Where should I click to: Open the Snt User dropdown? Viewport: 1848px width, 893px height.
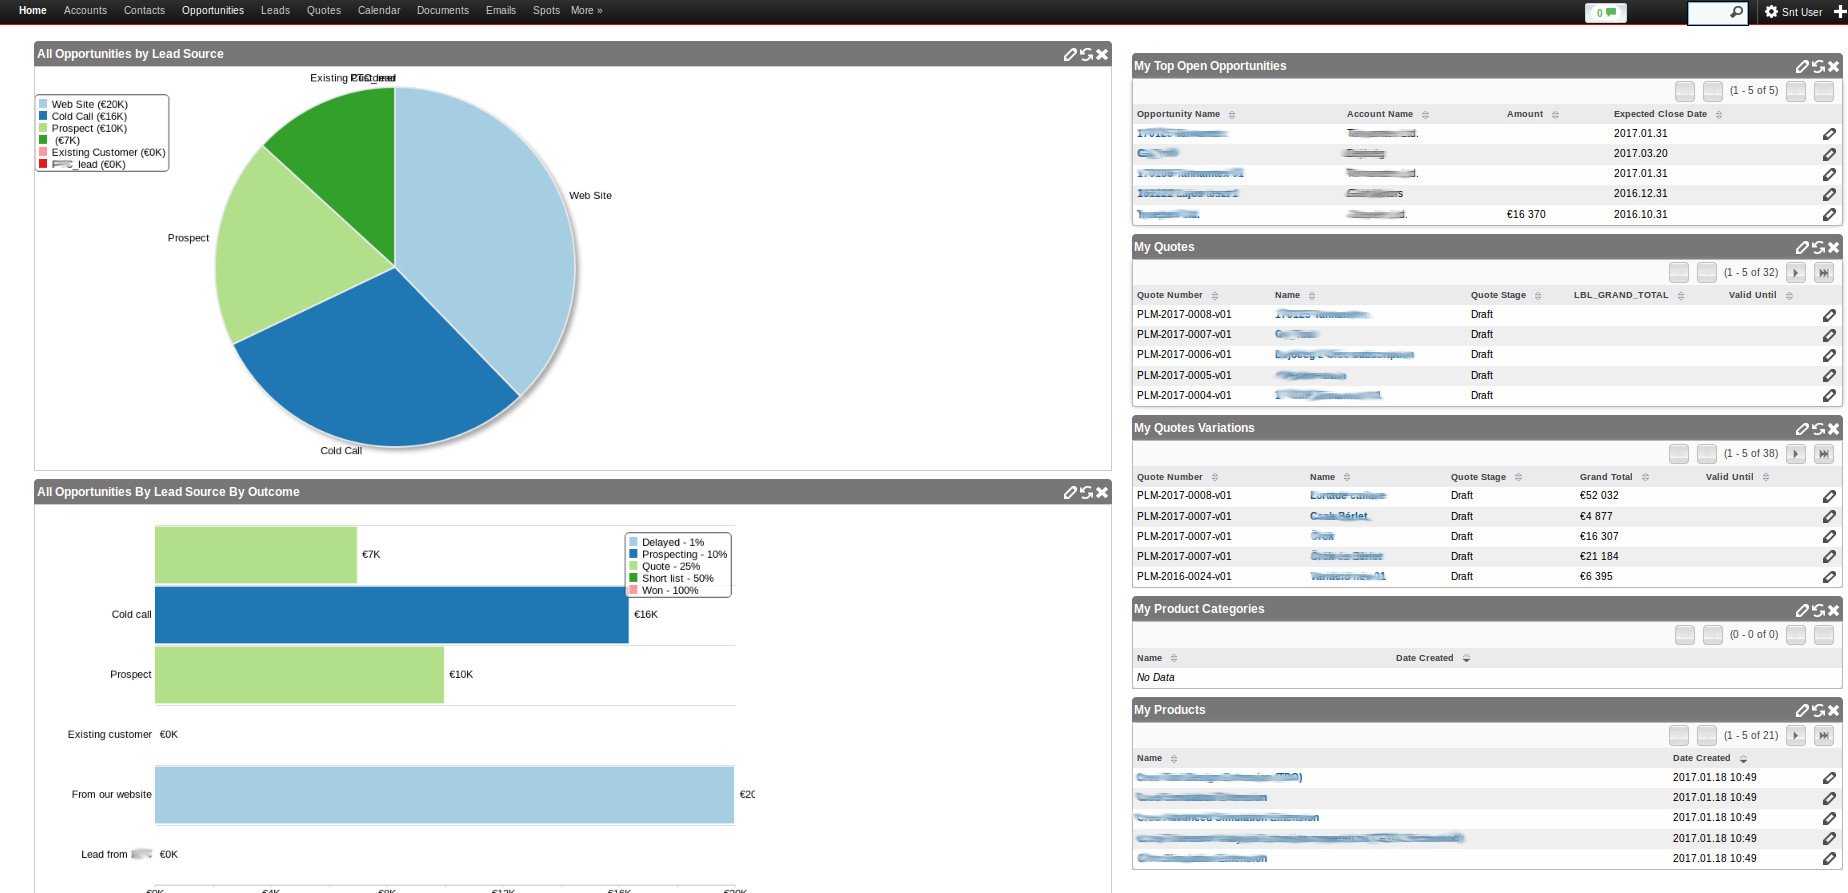point(1794,12)
